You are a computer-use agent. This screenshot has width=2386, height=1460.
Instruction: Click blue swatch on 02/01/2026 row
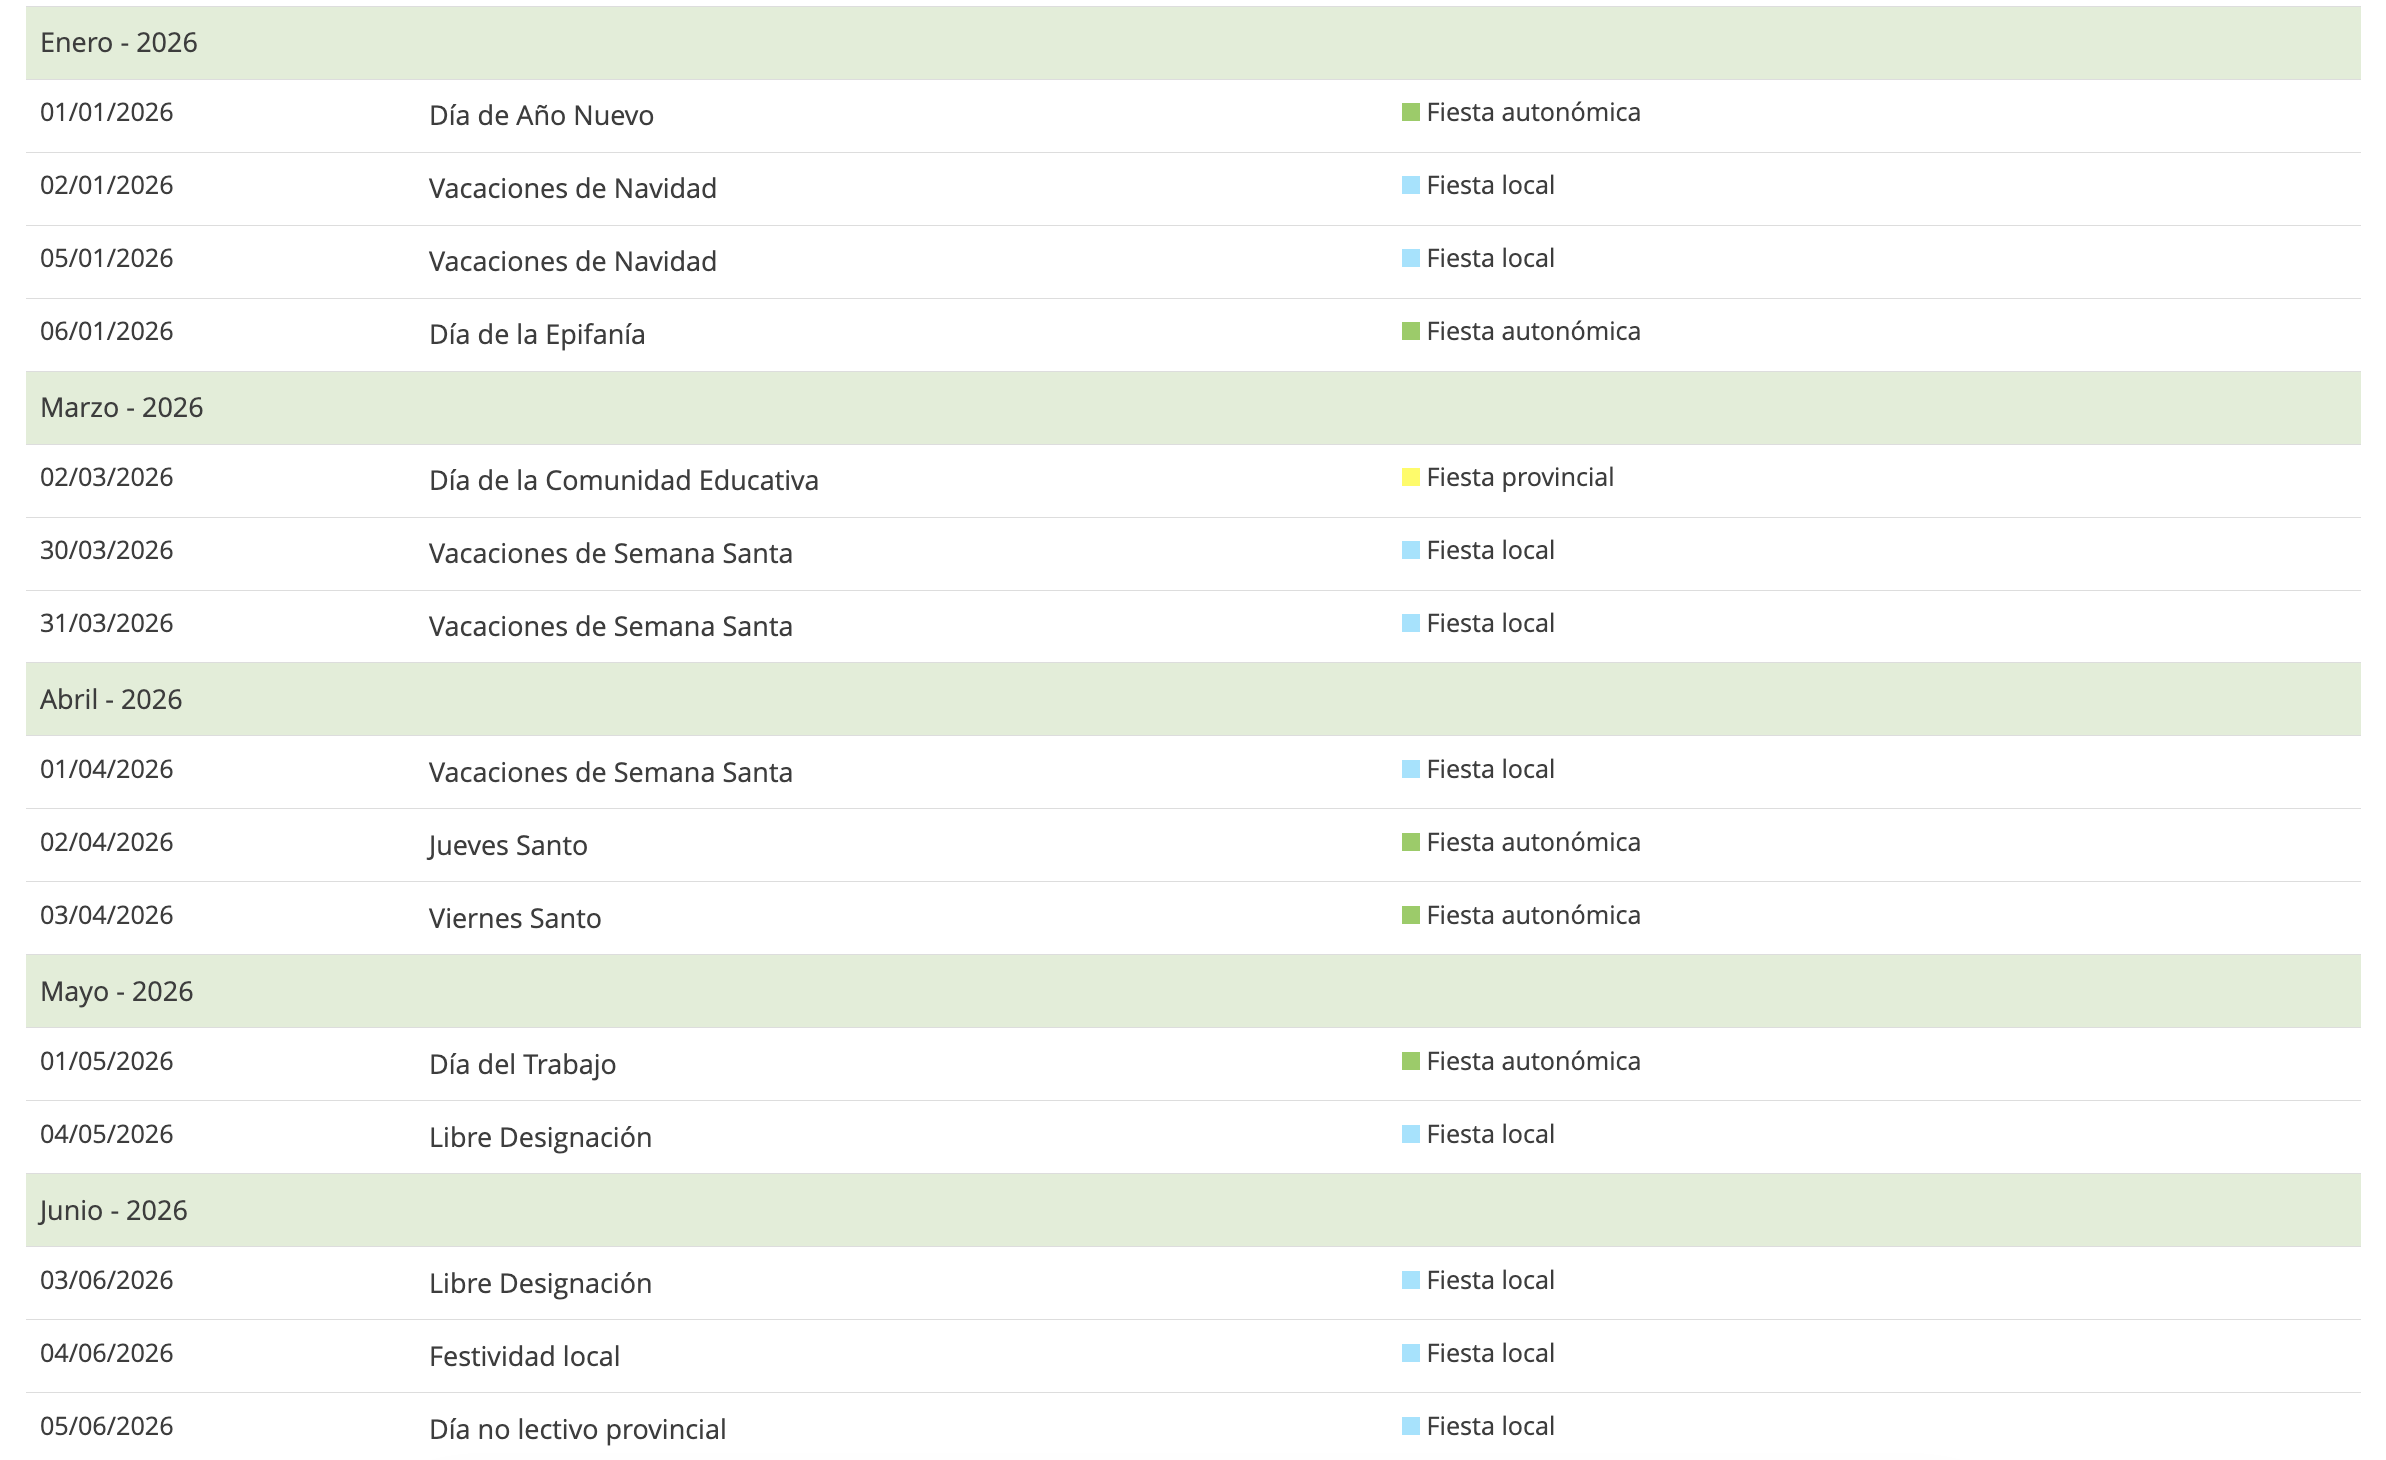pos(1410,186)
